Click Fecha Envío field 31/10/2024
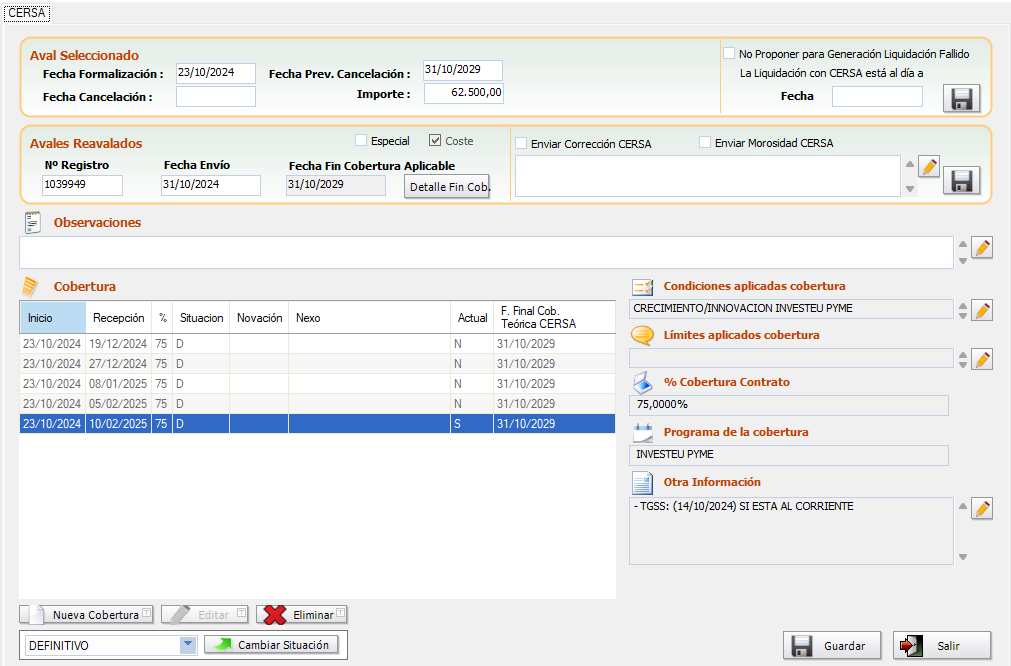Viewport: 1011px width, 666px height. click(x=211, y=185)
